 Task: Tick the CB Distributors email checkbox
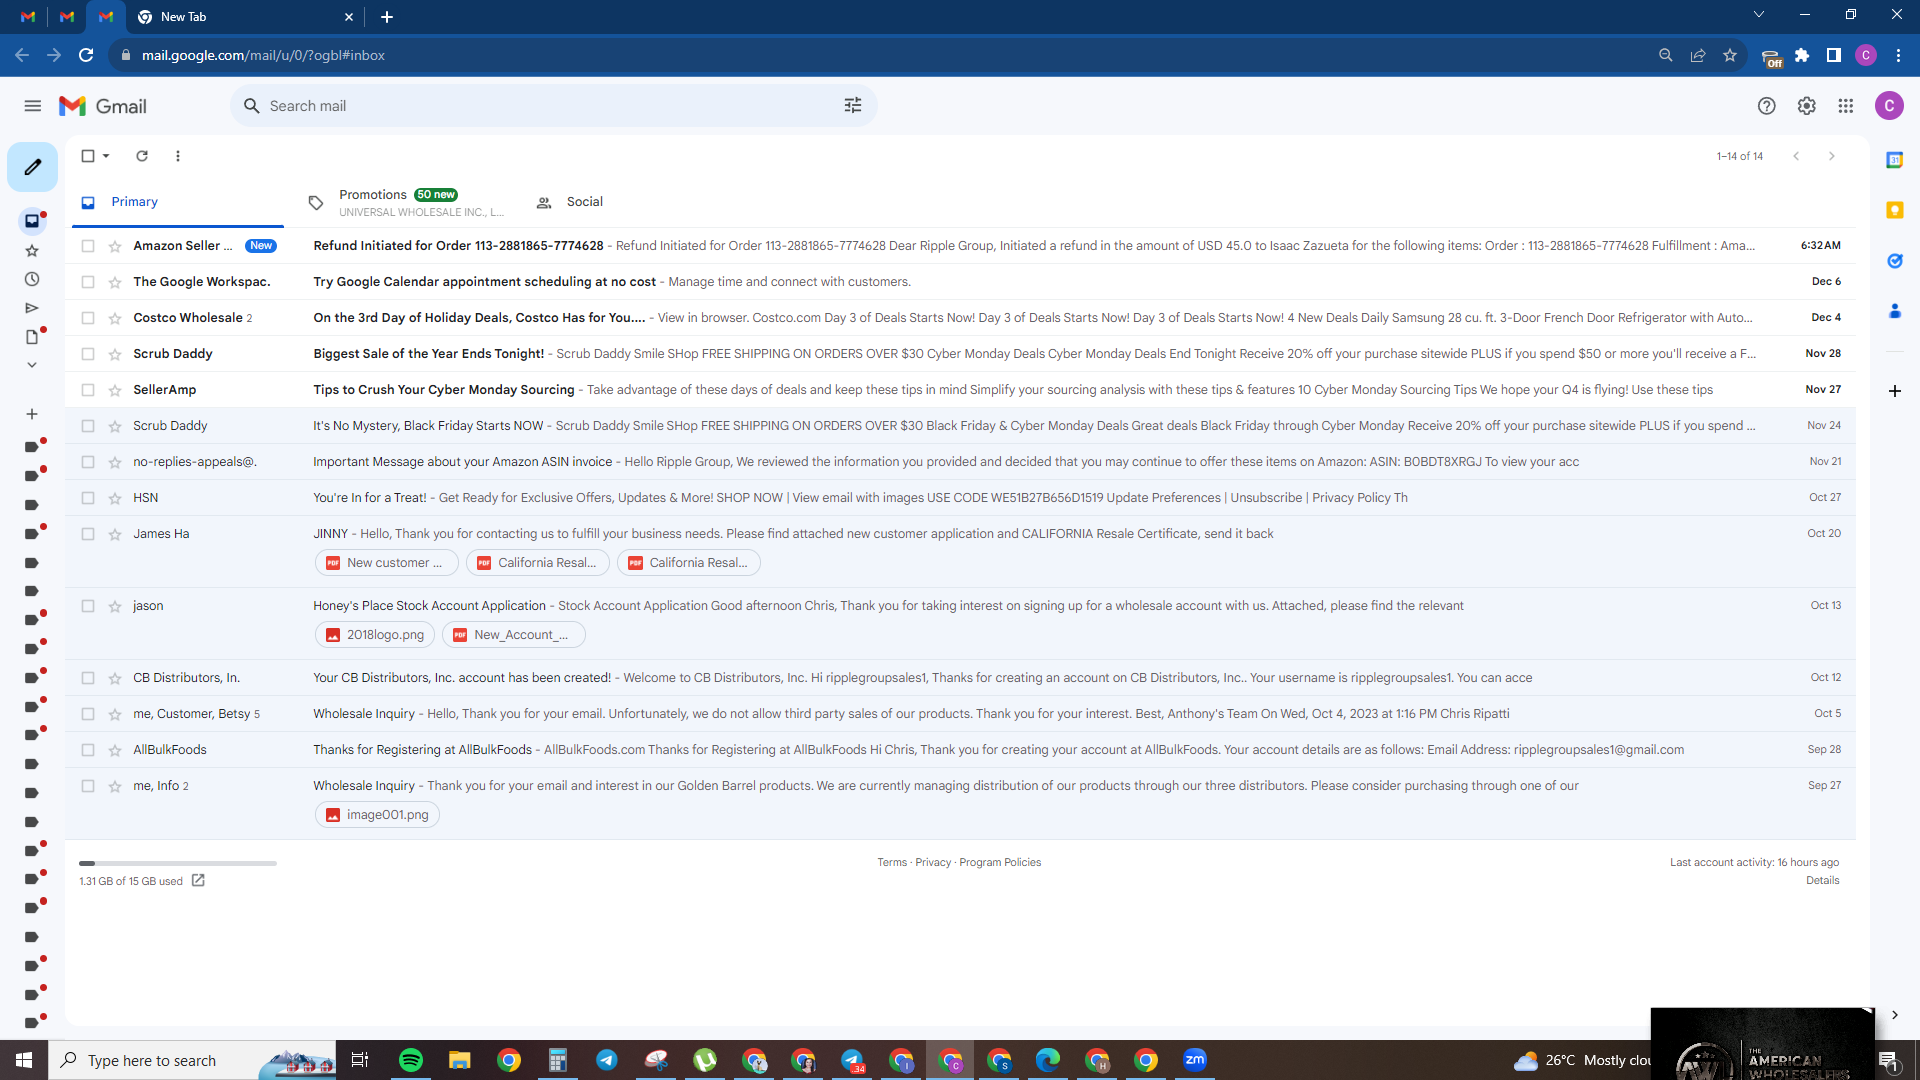click(x=88, y=678)
